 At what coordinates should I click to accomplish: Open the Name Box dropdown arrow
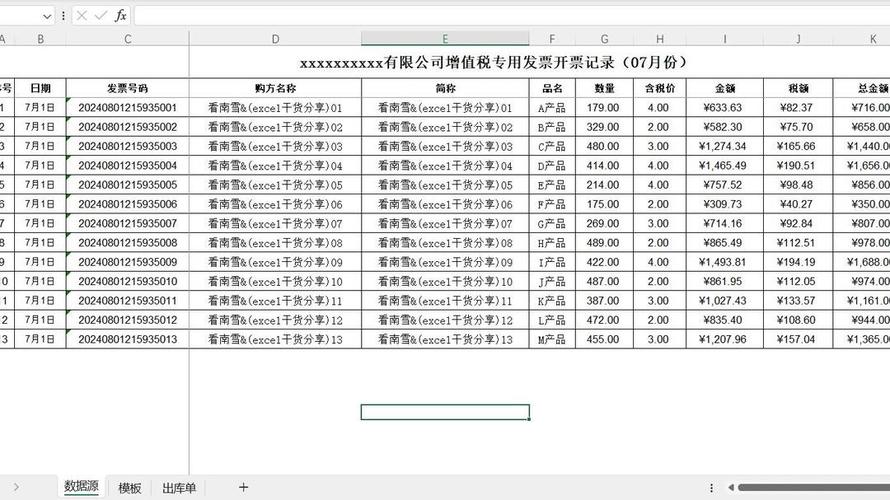point(47,16)
